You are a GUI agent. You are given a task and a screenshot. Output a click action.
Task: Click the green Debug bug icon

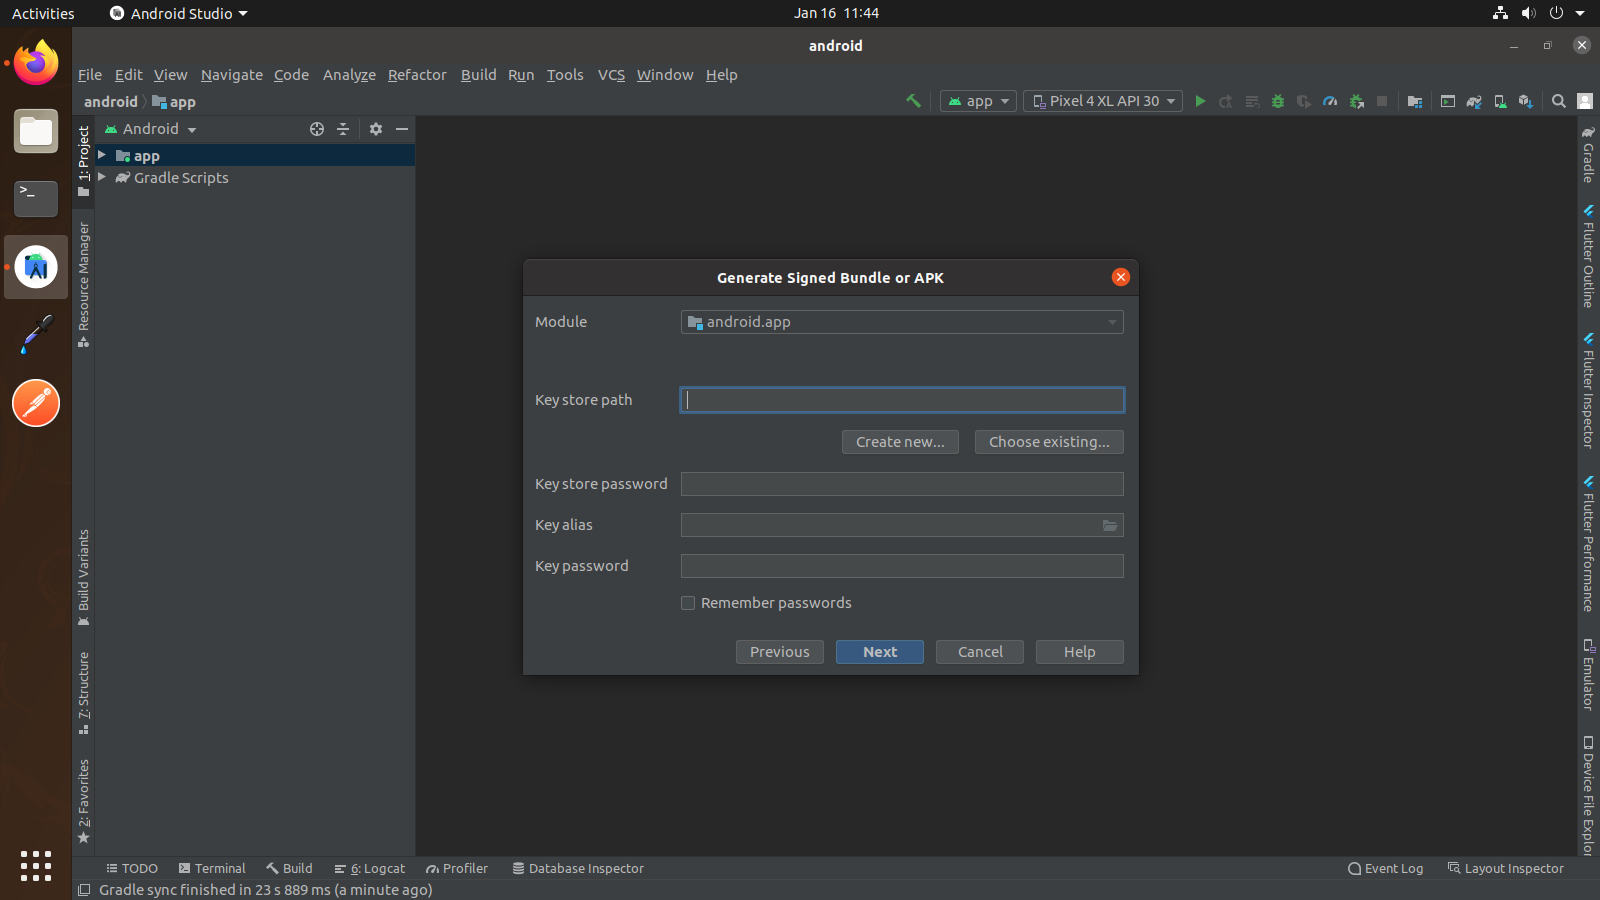[x=1277, y=101]
